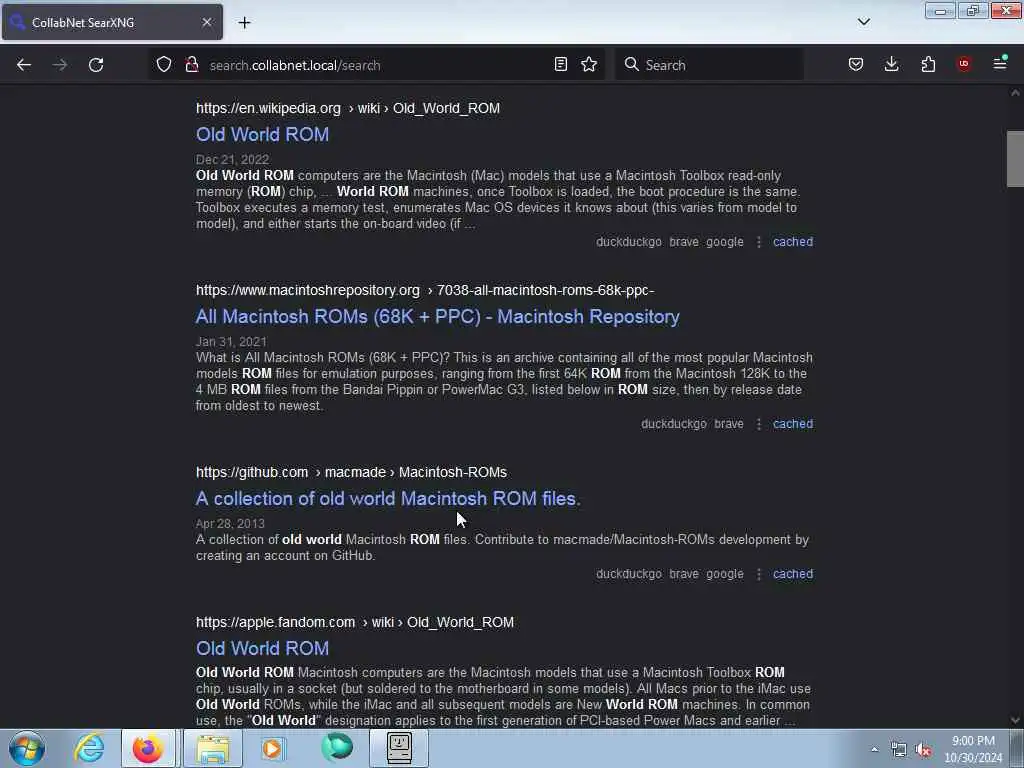Switch to Firefox in the taskbar
The width and height of the screenshot is (1024, 768).
pos(148,748)
